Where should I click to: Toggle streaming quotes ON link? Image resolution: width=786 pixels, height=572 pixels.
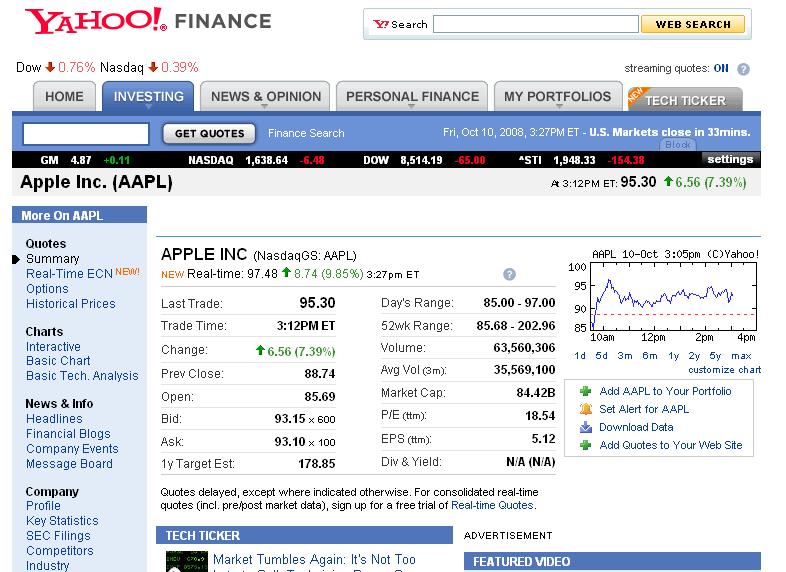(x=721, y=68)
